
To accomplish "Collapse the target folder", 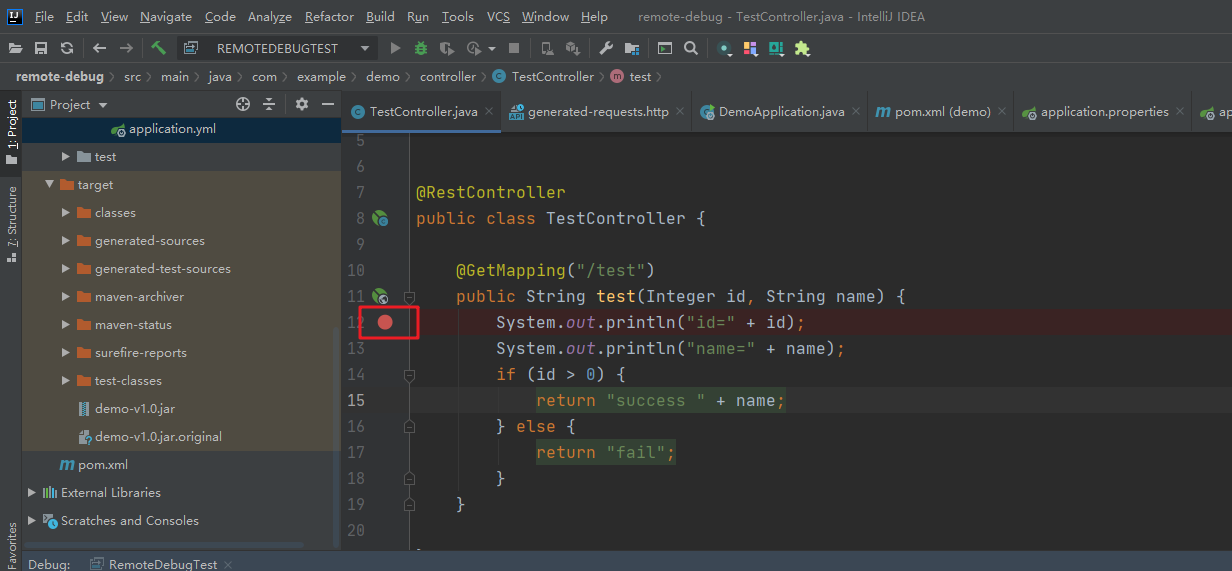I will point(49,185).
